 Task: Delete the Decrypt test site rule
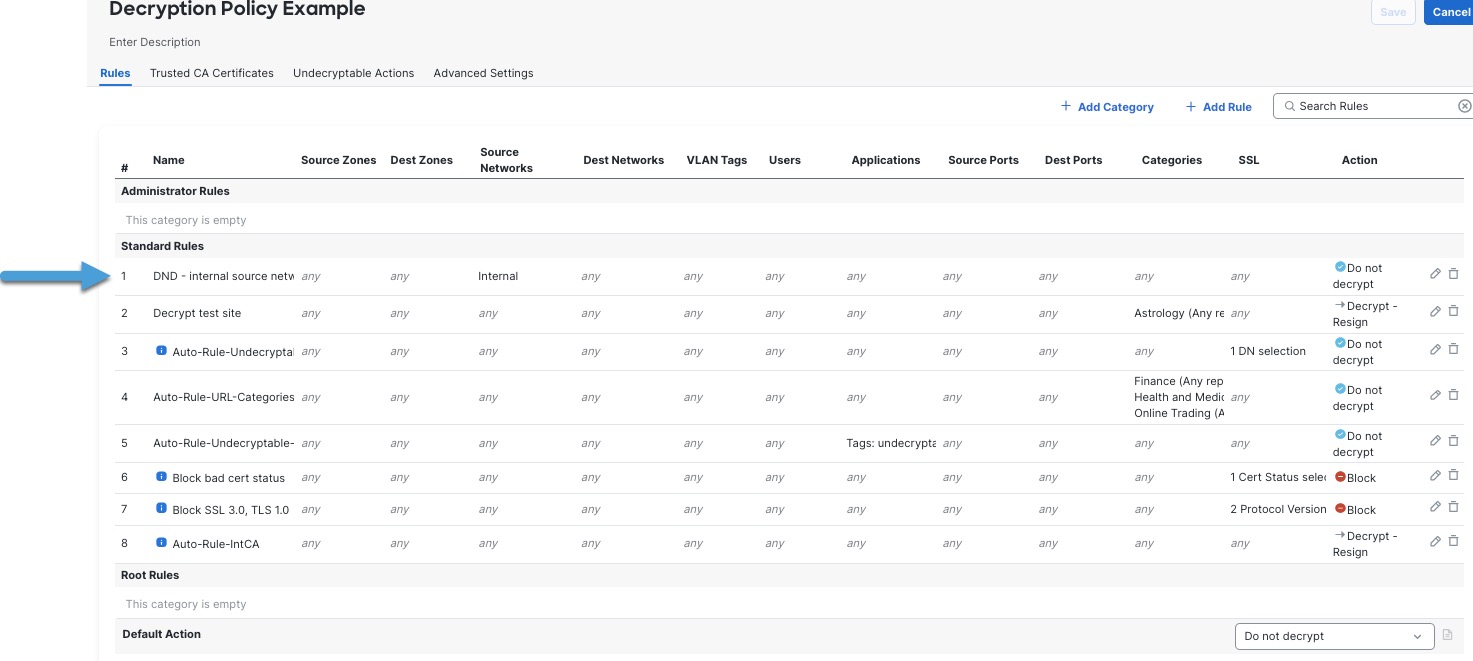(x=1453, y=312)
